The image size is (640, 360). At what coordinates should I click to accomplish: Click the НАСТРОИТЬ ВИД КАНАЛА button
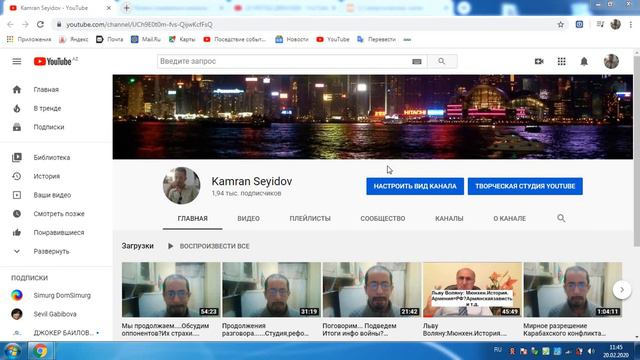pos(415,186)
